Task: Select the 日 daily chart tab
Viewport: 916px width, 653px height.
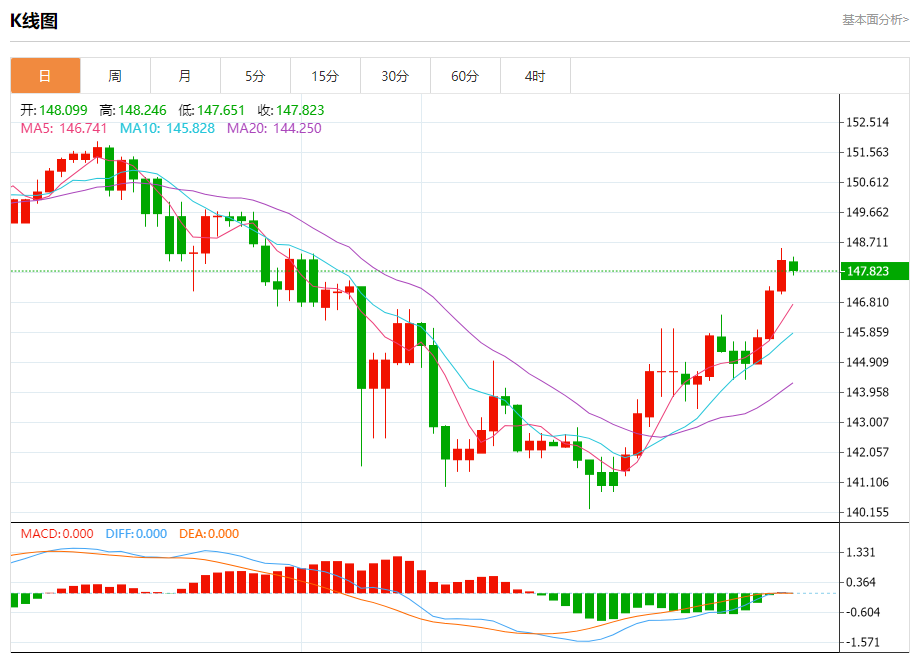Action: (46, 75)
